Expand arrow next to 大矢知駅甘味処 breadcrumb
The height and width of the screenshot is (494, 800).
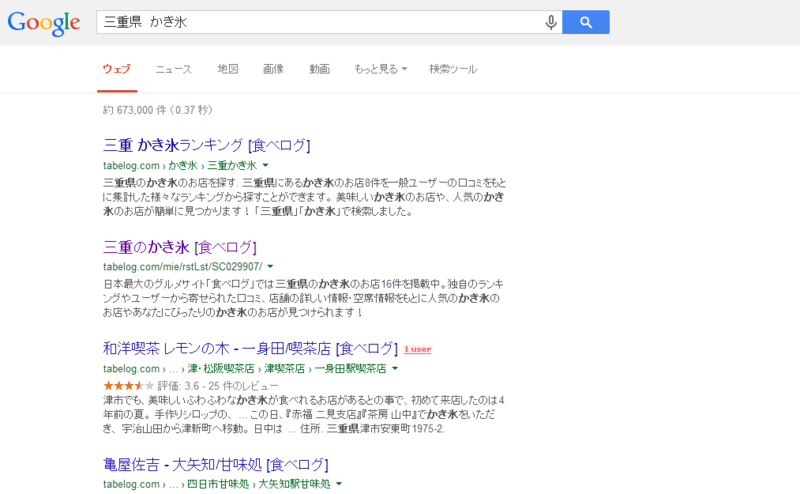(x=339, y=484)
